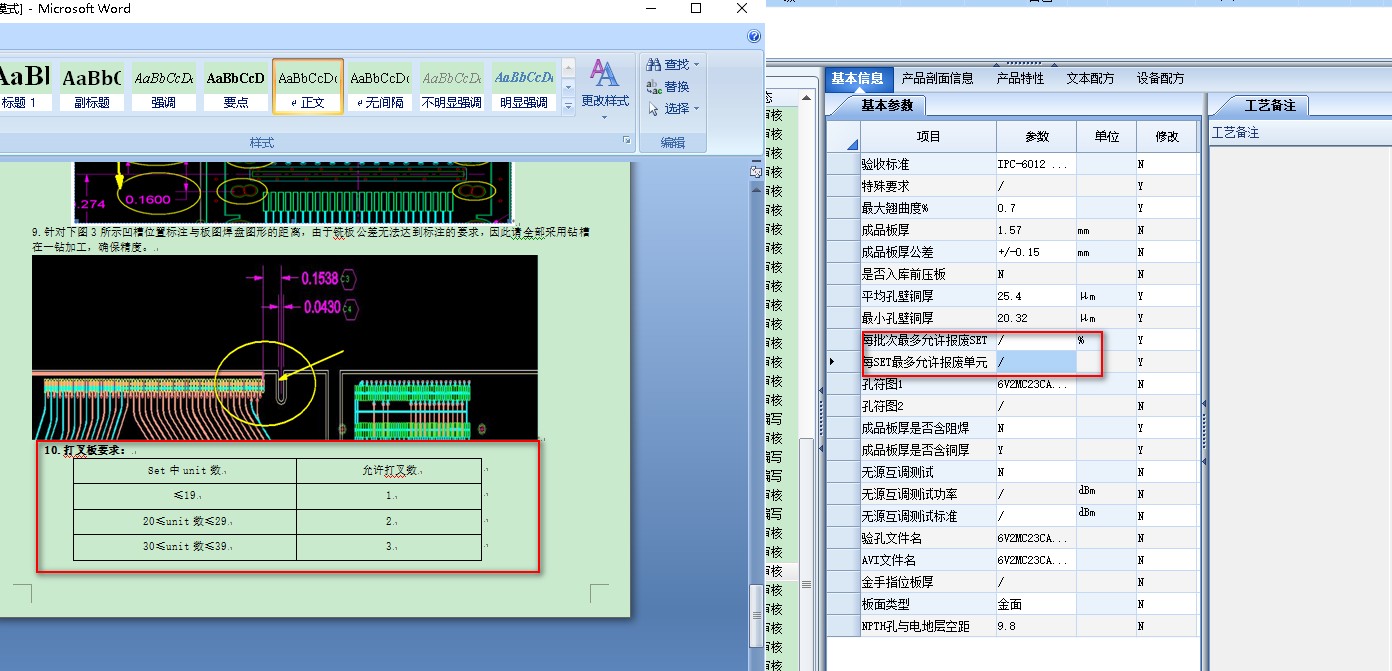The image size is (1392, 671).
Task: Click the 参数 column header
Action: coord(1036,137)
